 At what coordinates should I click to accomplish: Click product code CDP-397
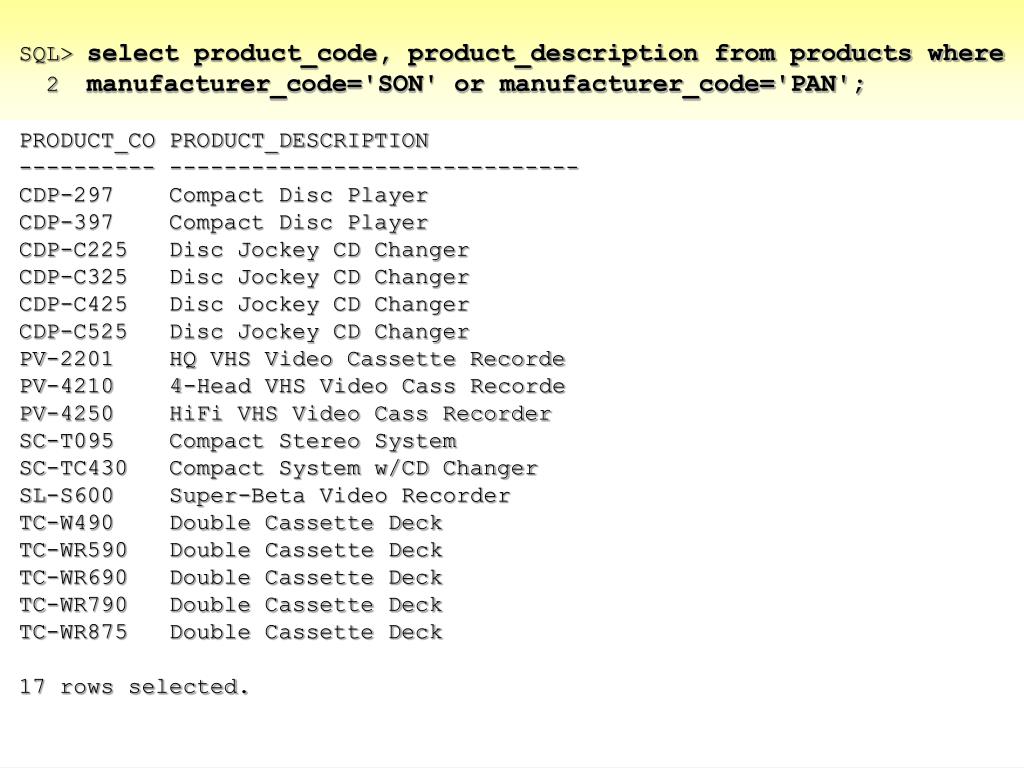pyautogui.click(x=67, y=223)
